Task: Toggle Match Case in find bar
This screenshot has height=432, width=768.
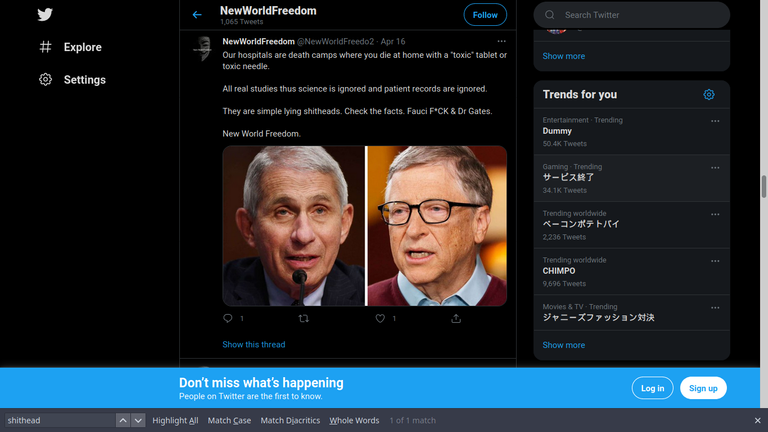Action: [x=229, y=420]
